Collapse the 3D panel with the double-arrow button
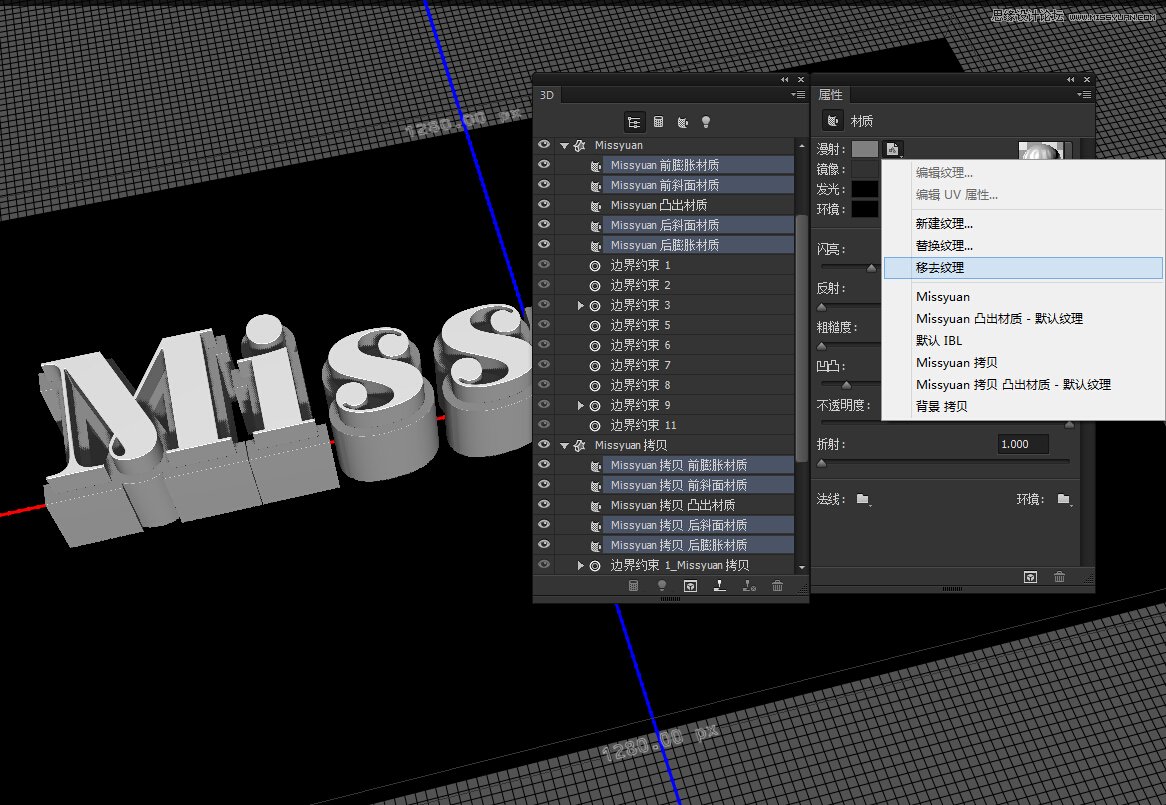The image size is (1166, 805). click(785, 78)
